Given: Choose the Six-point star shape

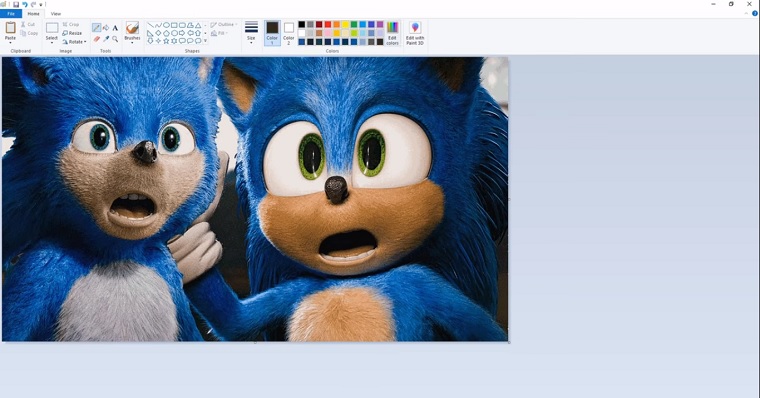Looking at the screenshot, I should [174, 41].
